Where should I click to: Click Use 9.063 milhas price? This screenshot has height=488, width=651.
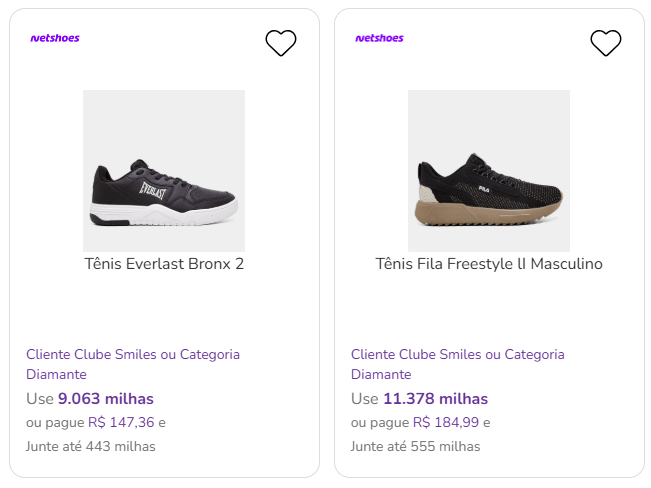90,399
